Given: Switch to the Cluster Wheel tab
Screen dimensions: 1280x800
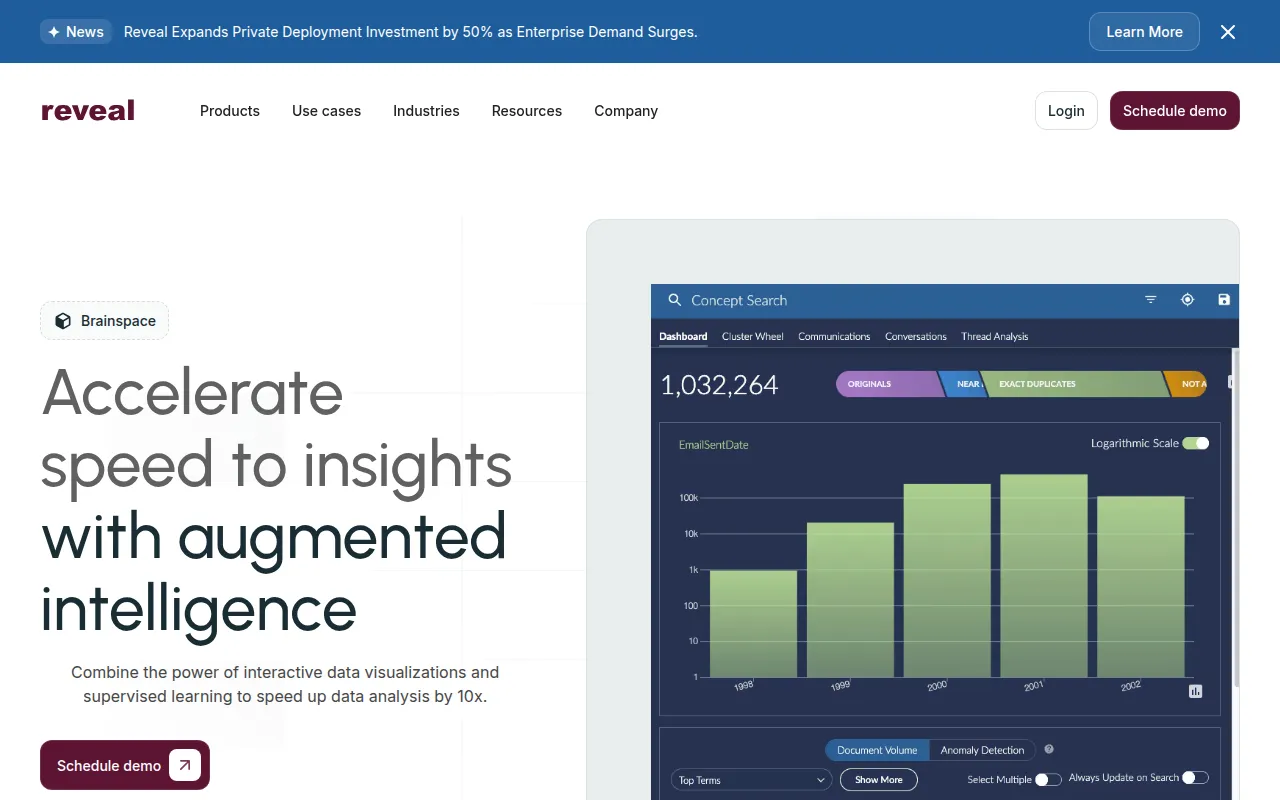Looking at the screenshot, I should coord(753,336).
